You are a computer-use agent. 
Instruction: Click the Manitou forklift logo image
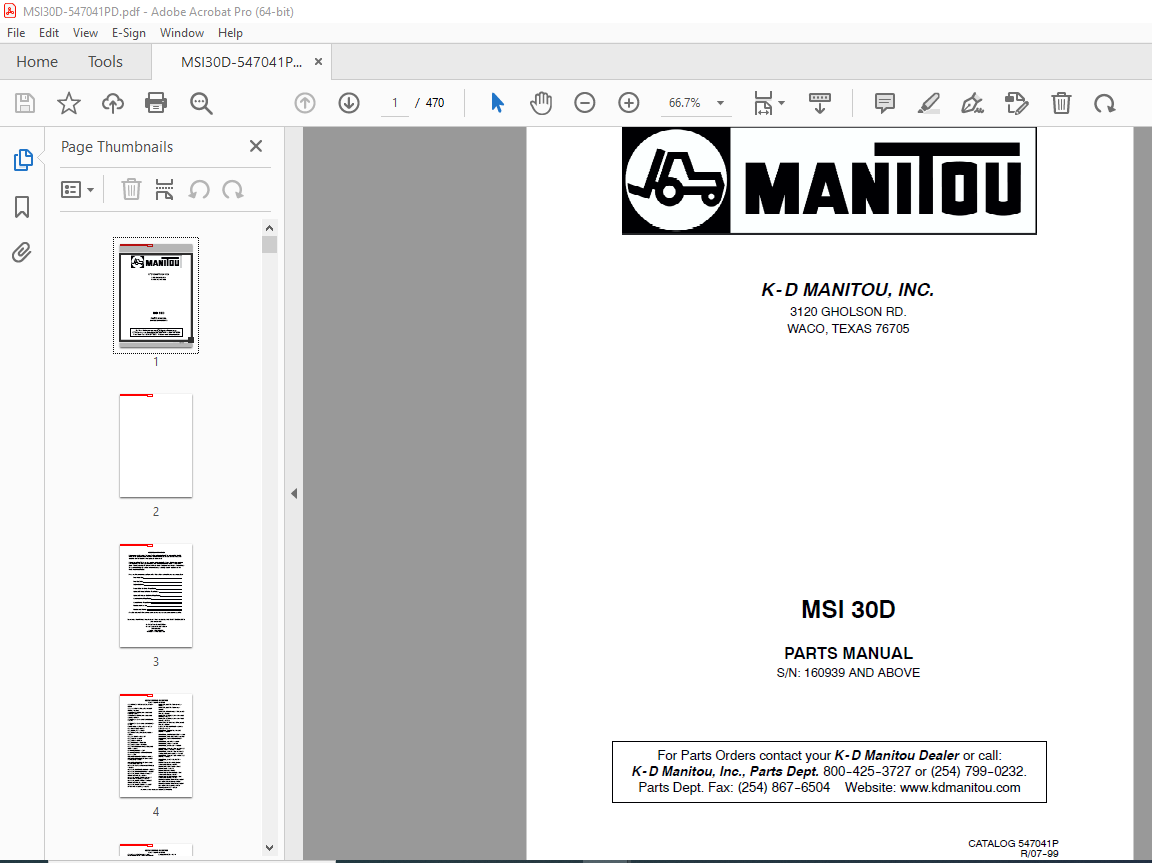(x=676, y=181)
